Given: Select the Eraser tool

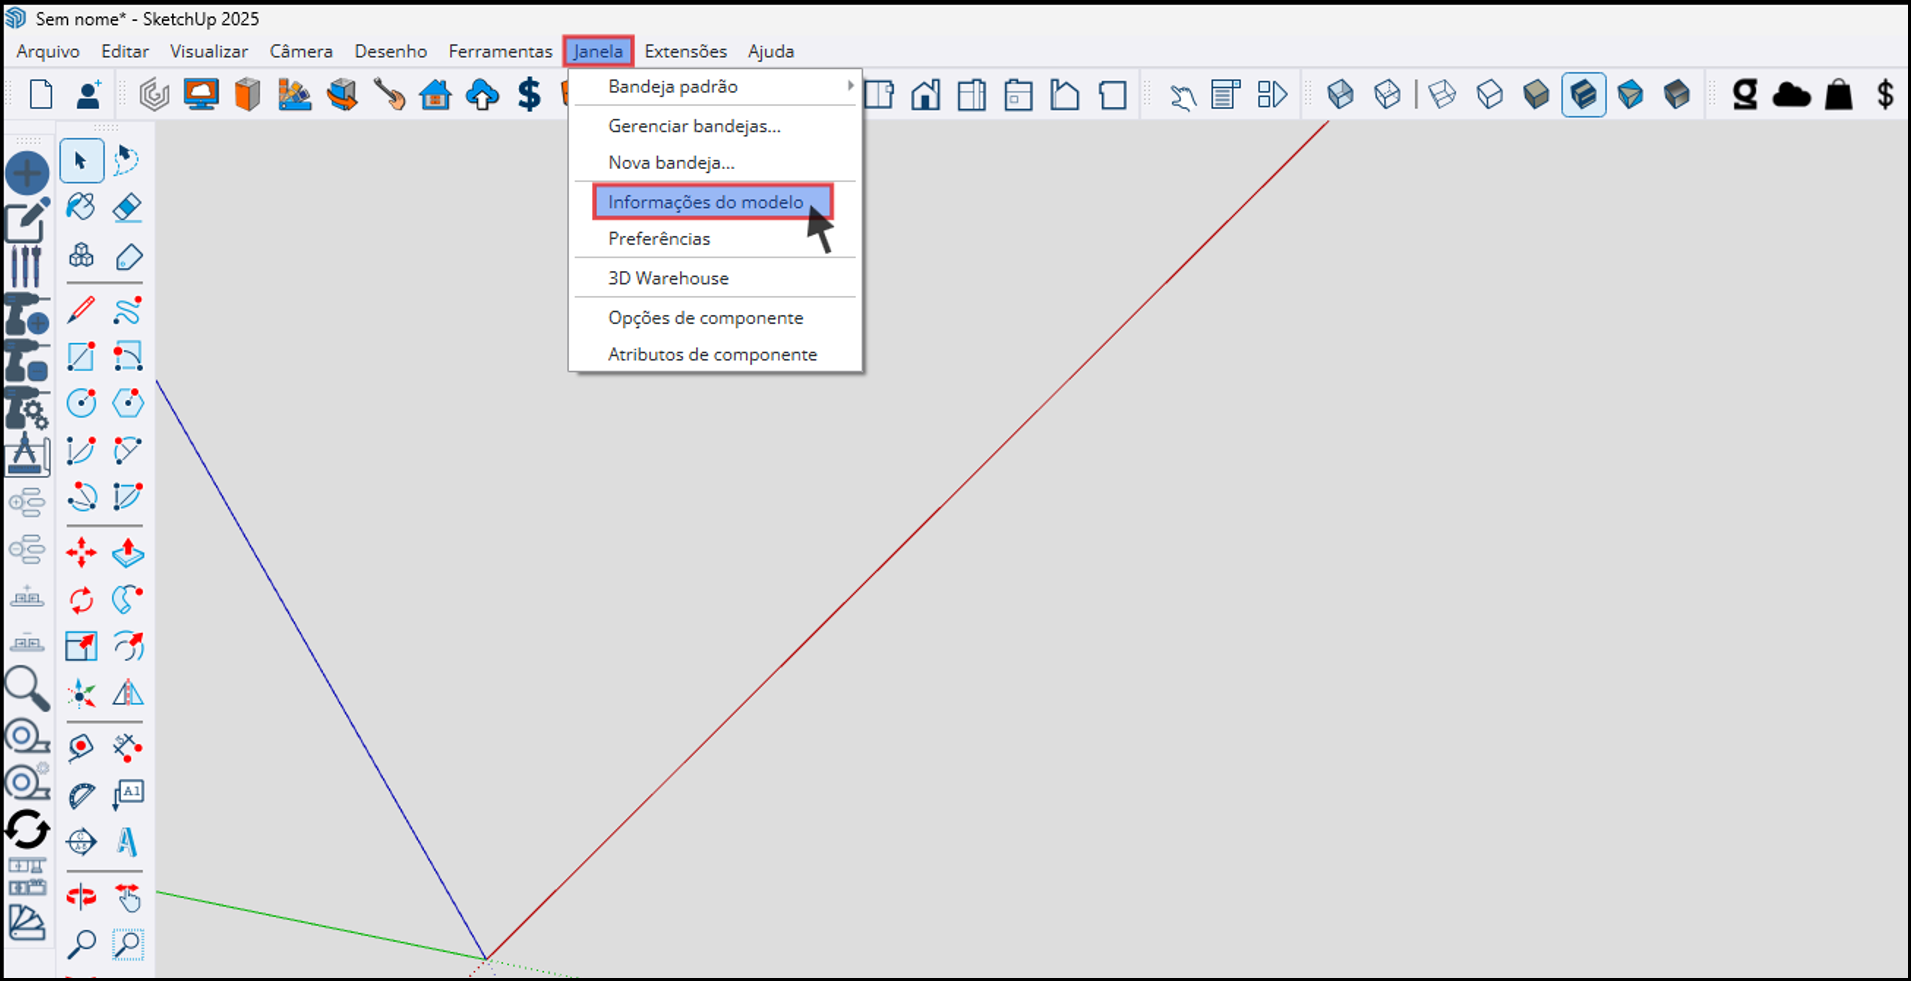Looking at the screenshot, I should coord(127,207).
